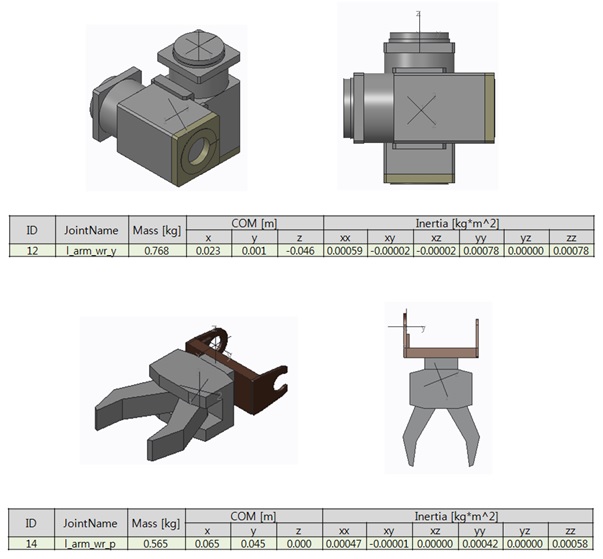Click COM [m] header in l_arm_wr_y table
The image size is (603, 559).
pyautogui.click(x=255, y=223)
